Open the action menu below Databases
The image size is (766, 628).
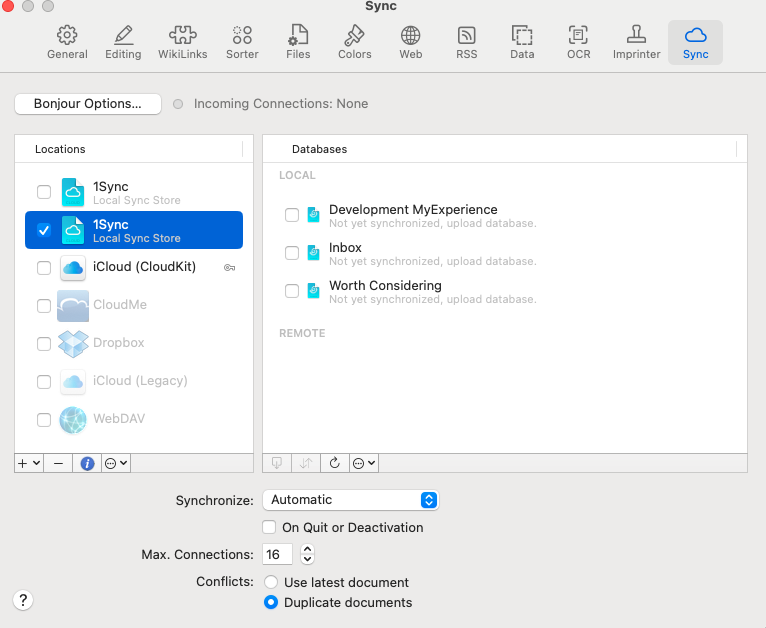pos(364,463)
